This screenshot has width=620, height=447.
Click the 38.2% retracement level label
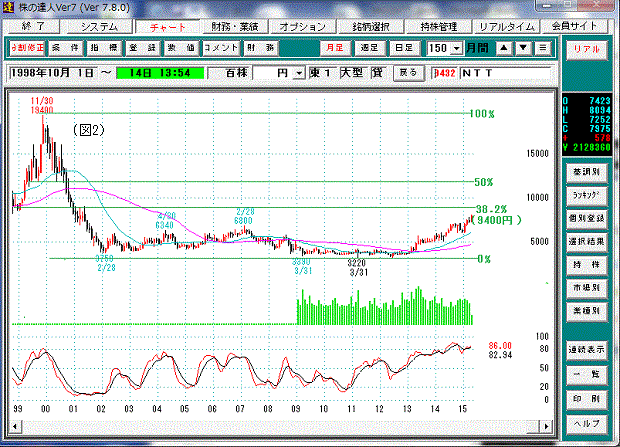(491, 209)
